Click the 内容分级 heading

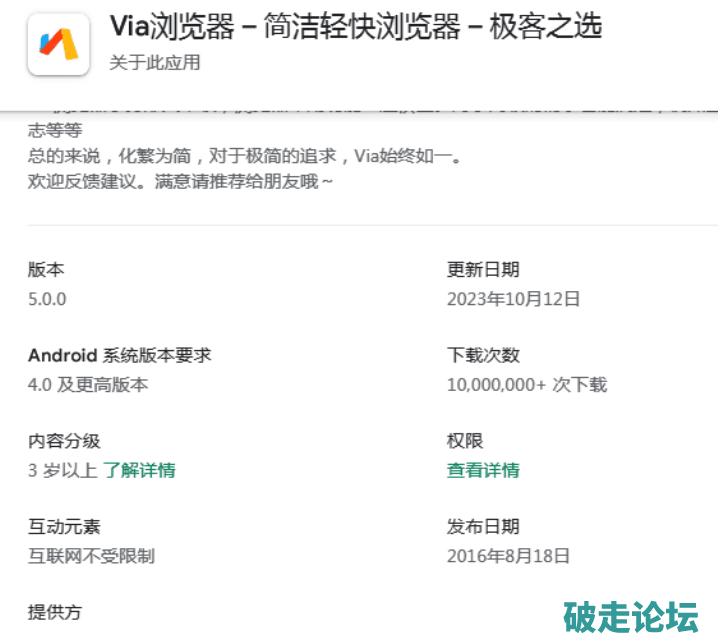(64, 441)
